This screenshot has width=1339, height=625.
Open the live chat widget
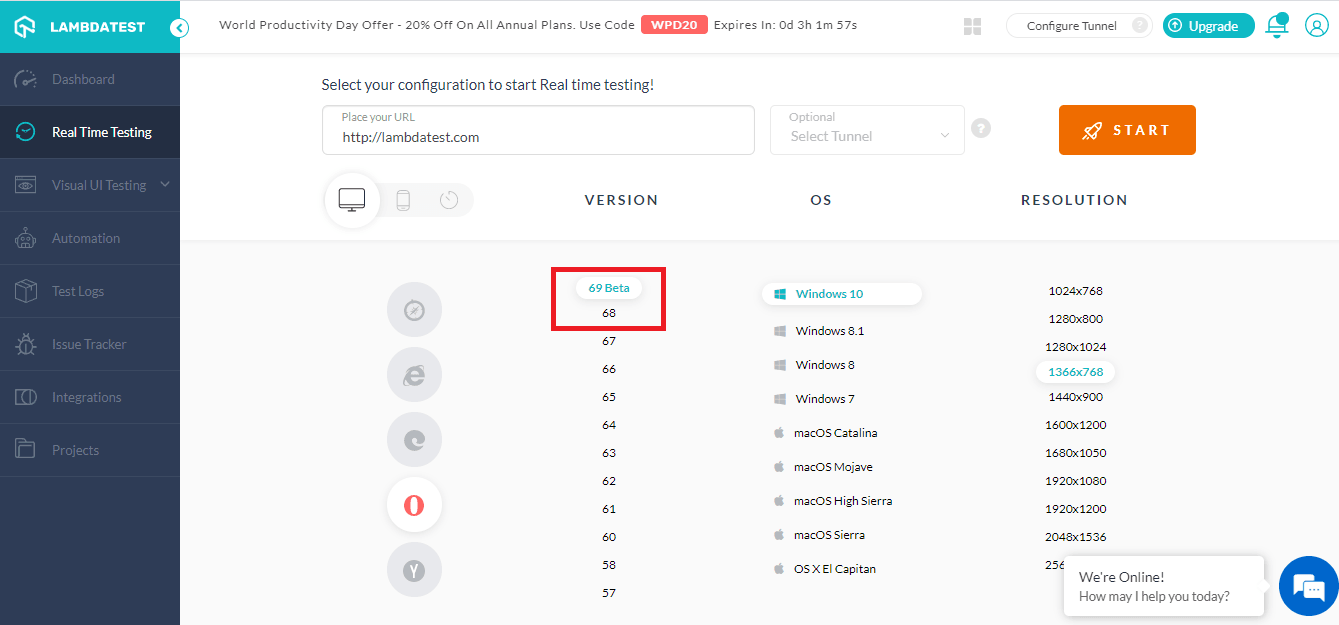coord(1308,586)
